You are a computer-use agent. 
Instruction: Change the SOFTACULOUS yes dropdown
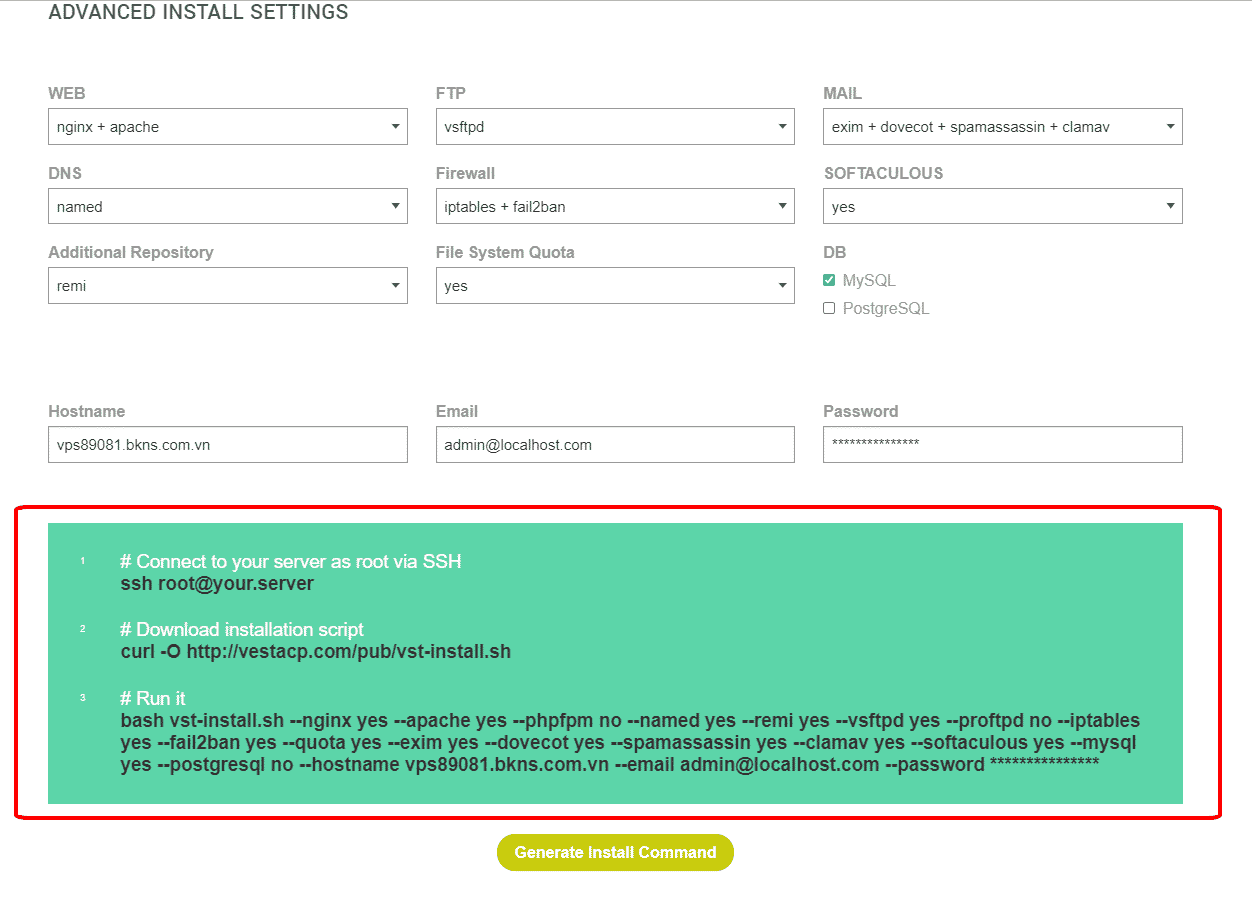[1002, 207]
